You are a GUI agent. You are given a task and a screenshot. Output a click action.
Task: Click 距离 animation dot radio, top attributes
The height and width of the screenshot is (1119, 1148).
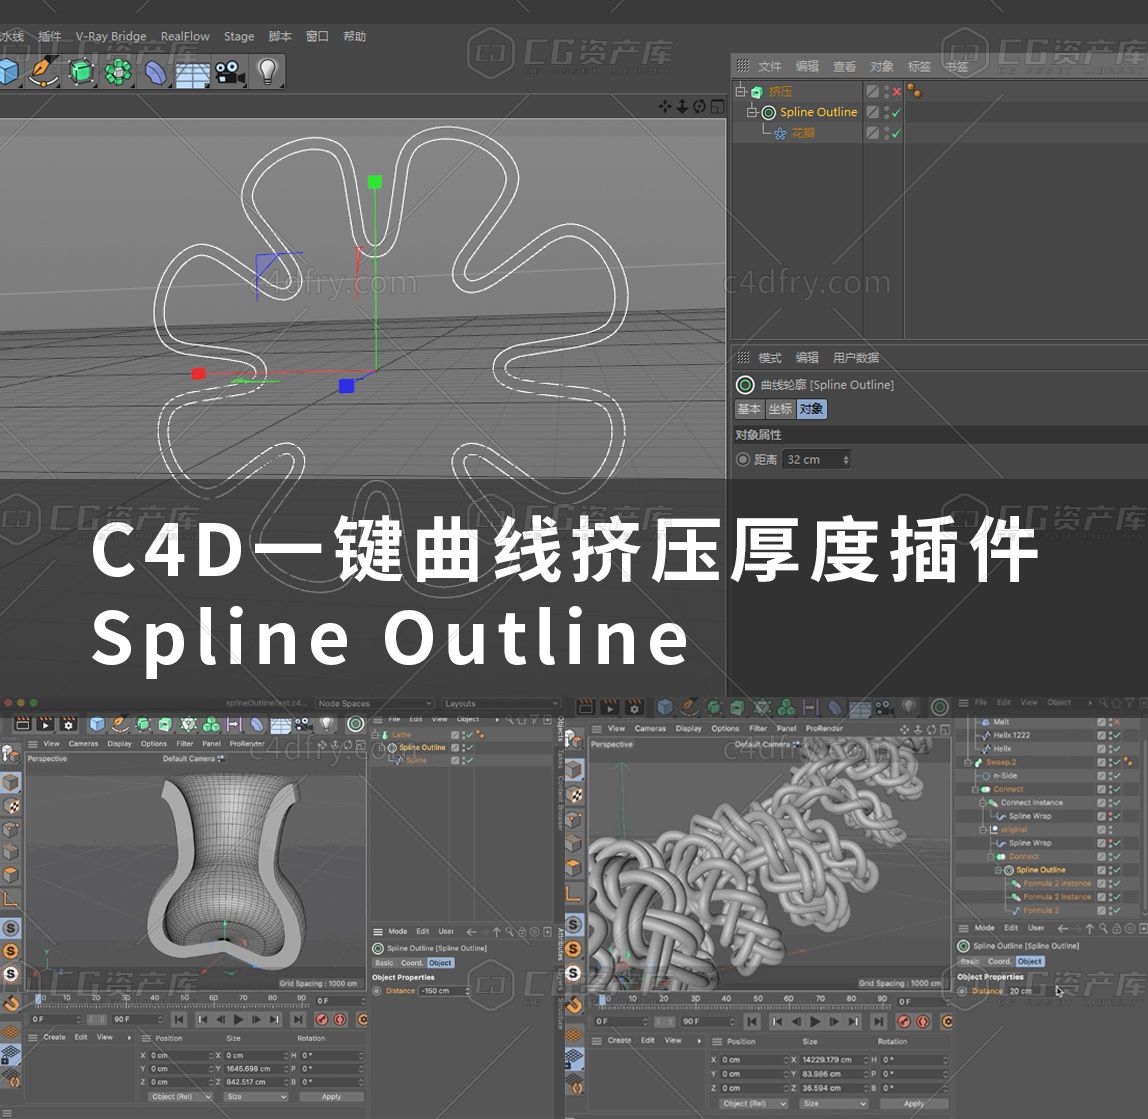[x=743, y=459]
